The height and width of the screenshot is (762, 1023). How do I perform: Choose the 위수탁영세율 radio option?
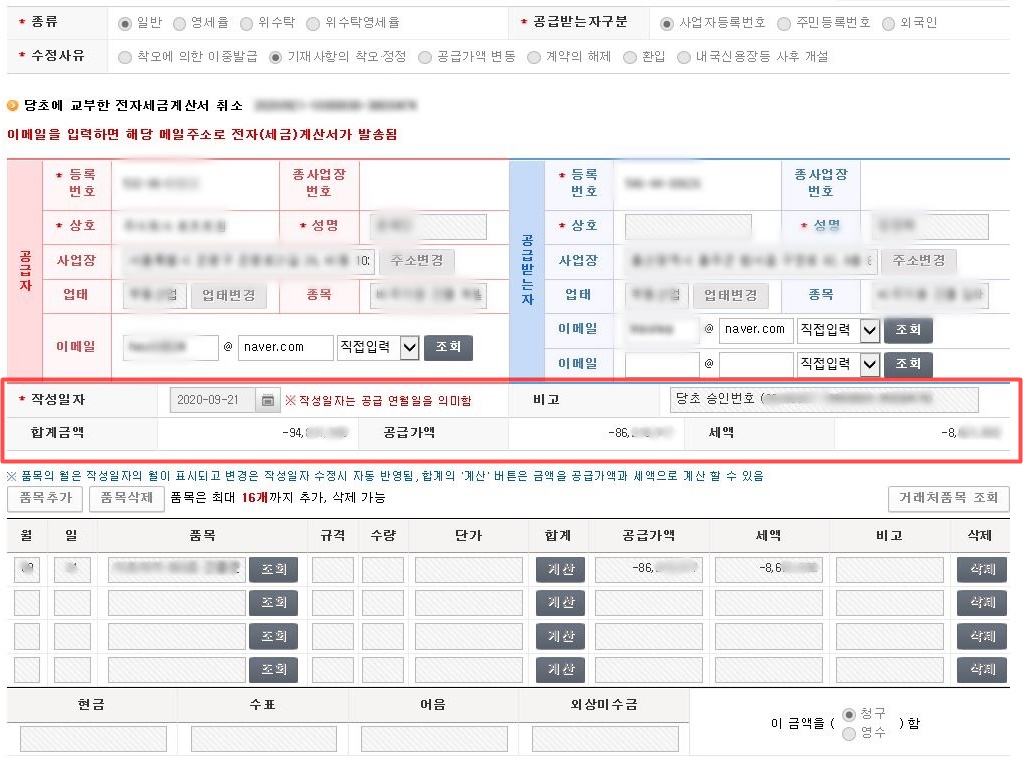[313, 24]
